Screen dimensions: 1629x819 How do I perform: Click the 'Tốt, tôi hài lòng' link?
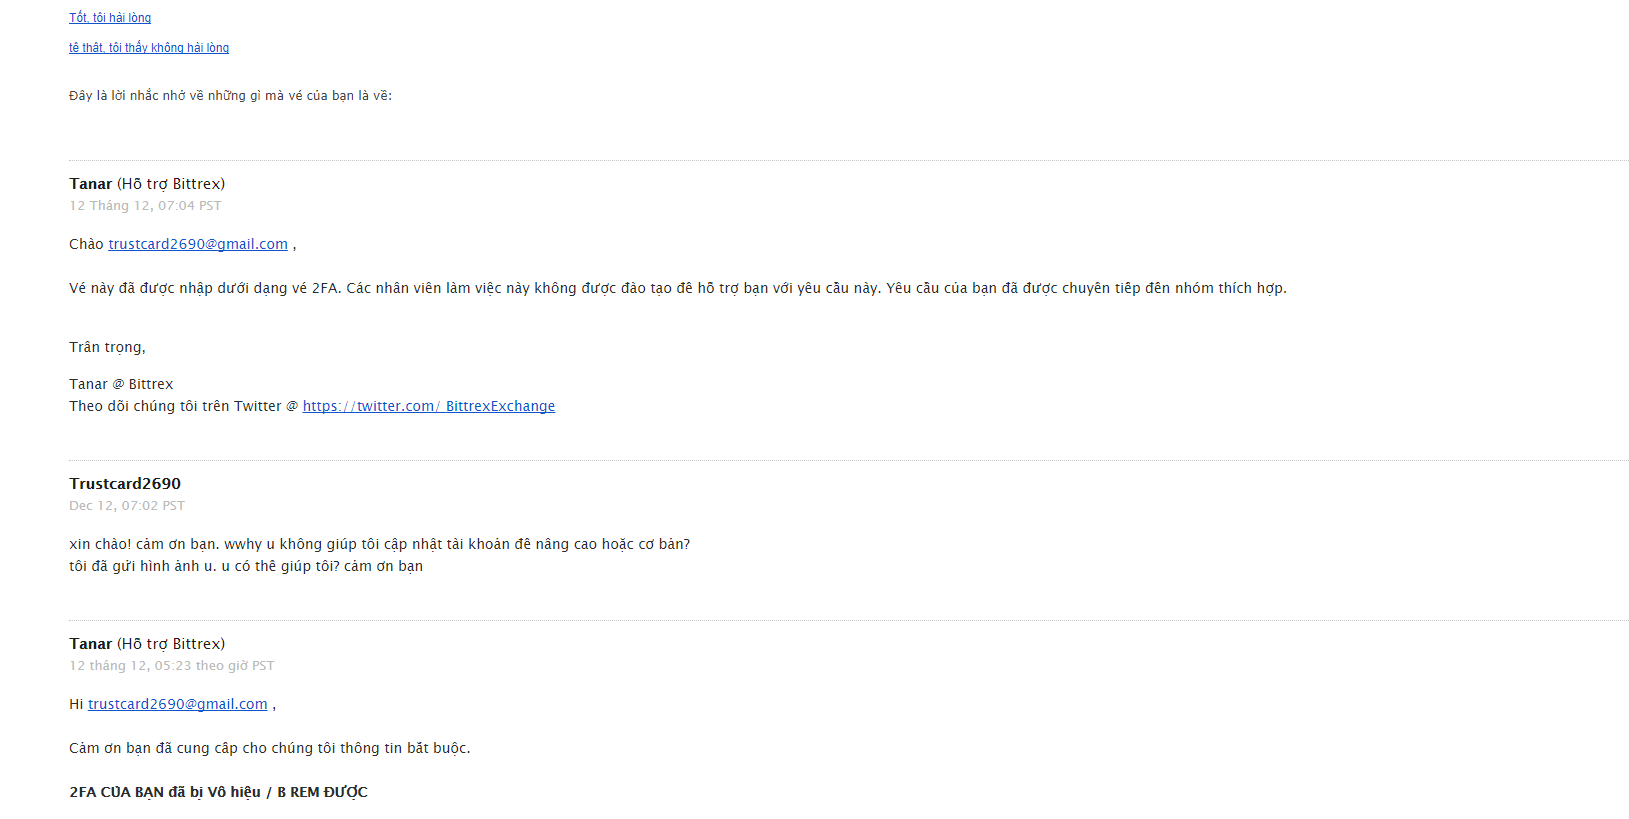(110, 18)
